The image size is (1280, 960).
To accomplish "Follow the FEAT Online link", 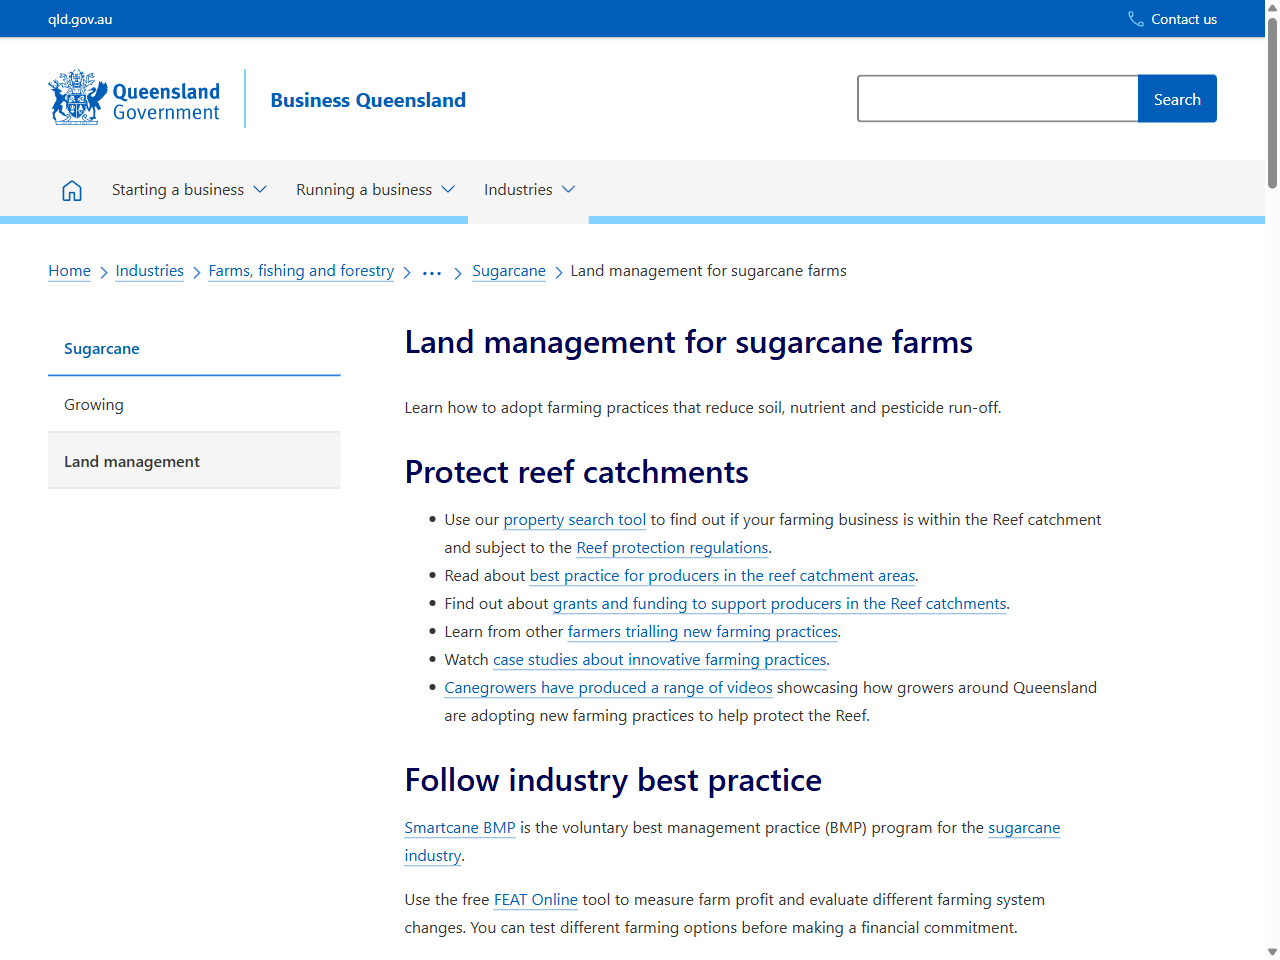I will click(x=535, y=899).
